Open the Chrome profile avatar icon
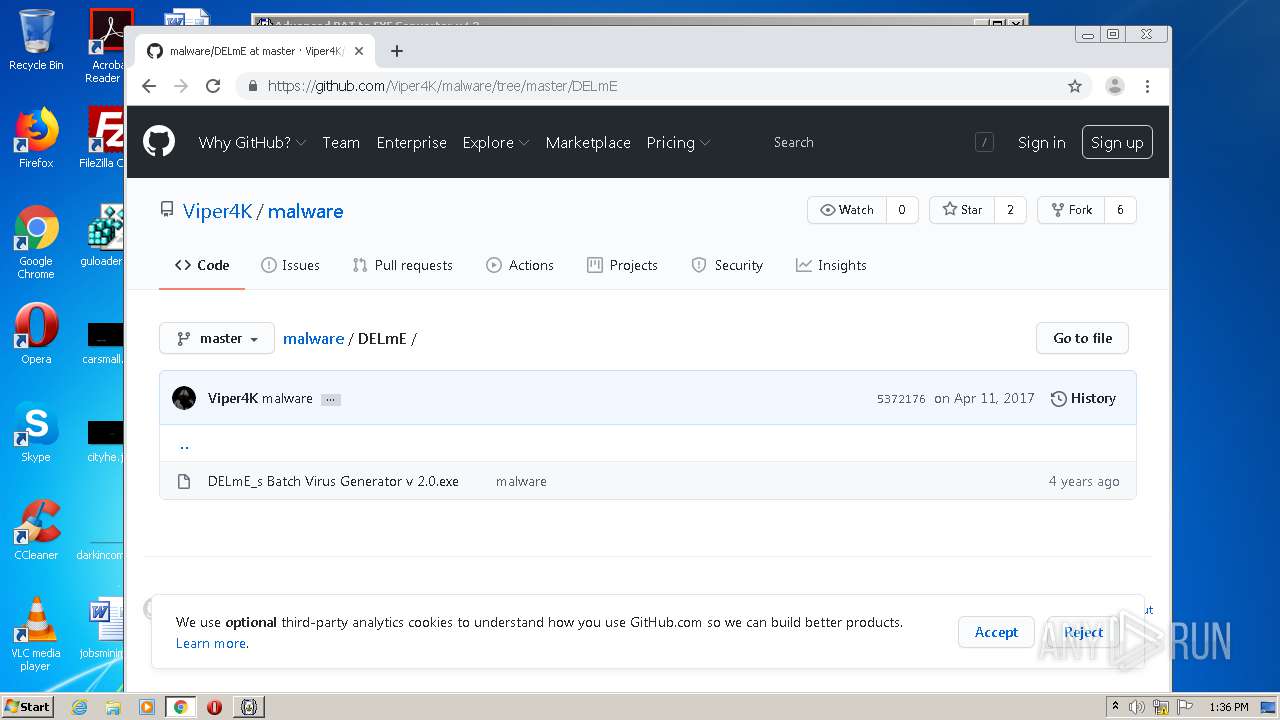The width and height of the screenshot is (1280, 720). (1114, 86)
